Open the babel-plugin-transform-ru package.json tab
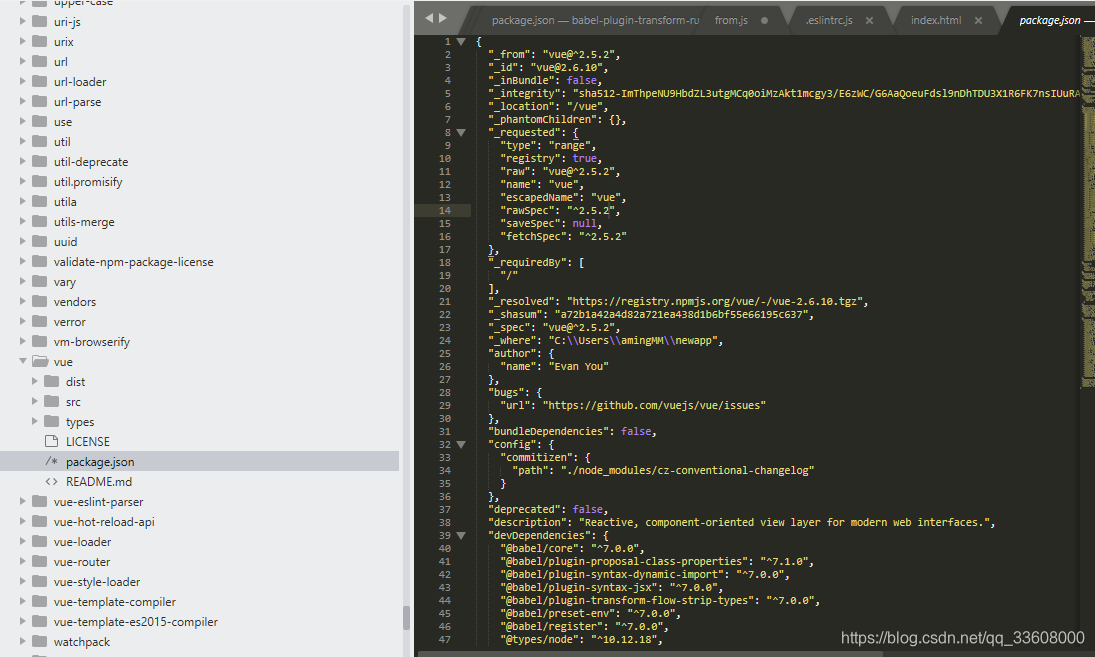The width and height of the screenshot is (1095, 657). coord(595,20)
